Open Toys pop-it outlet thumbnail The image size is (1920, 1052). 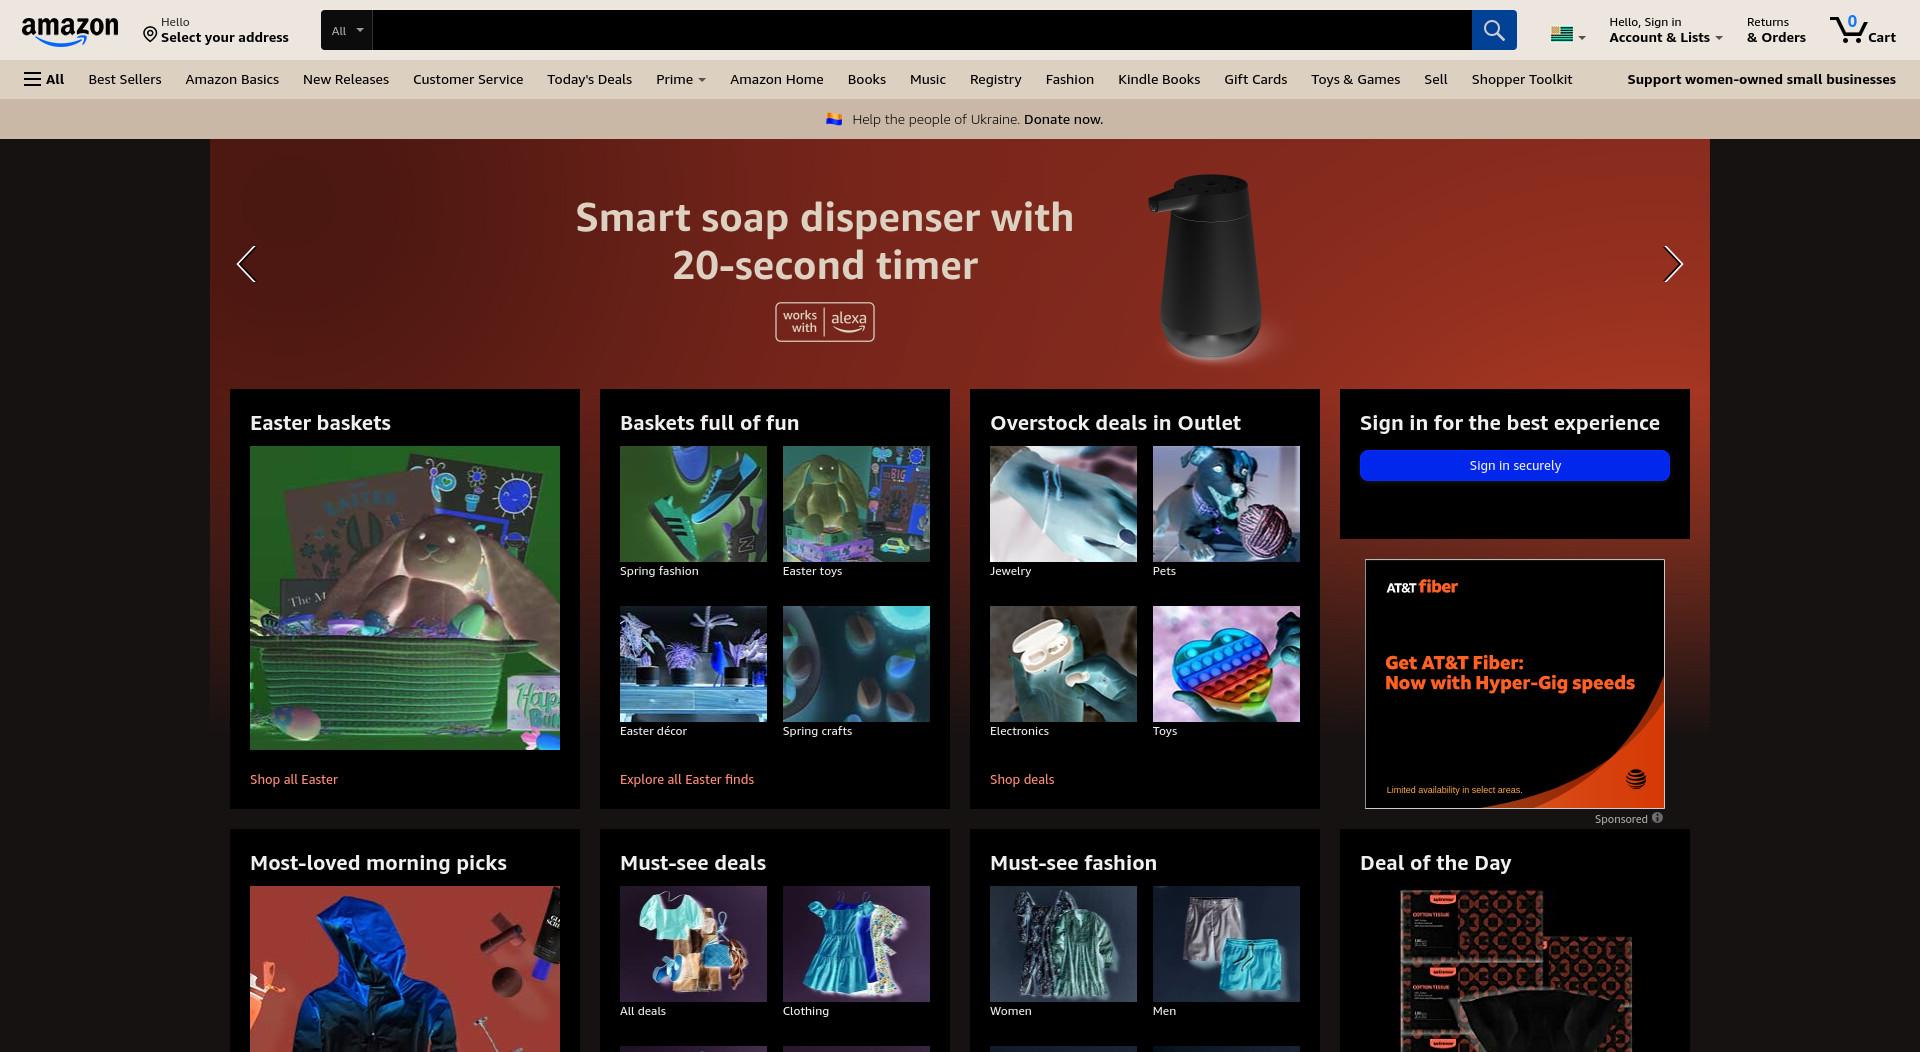click(1226, 664)
